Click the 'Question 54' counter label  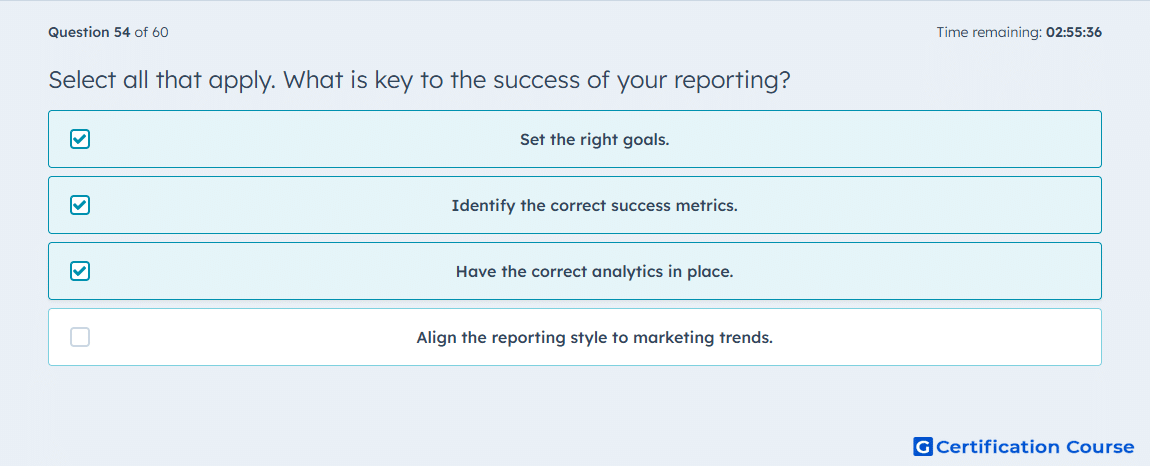pyautogui.click(x=89, y=32)
